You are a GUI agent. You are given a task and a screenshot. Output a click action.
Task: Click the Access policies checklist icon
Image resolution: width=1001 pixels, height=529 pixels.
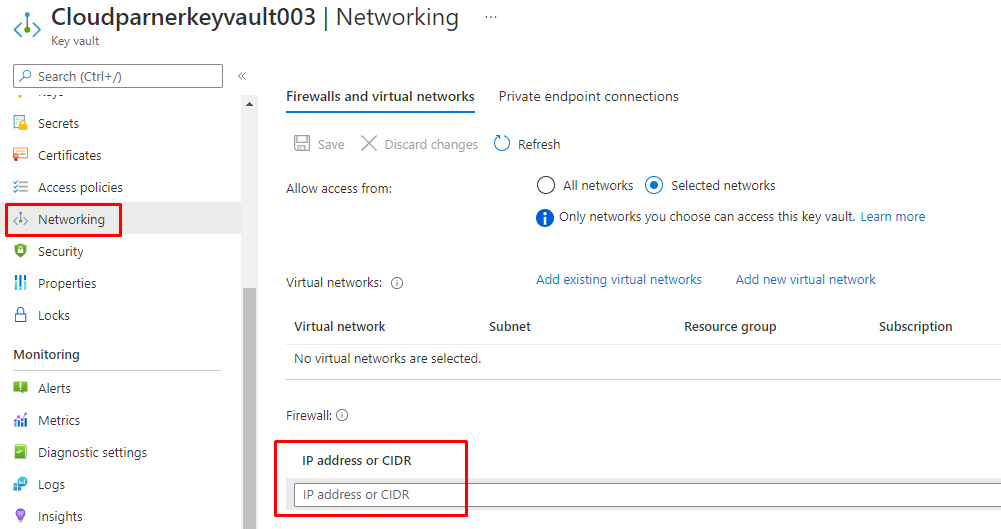(20, 187)
